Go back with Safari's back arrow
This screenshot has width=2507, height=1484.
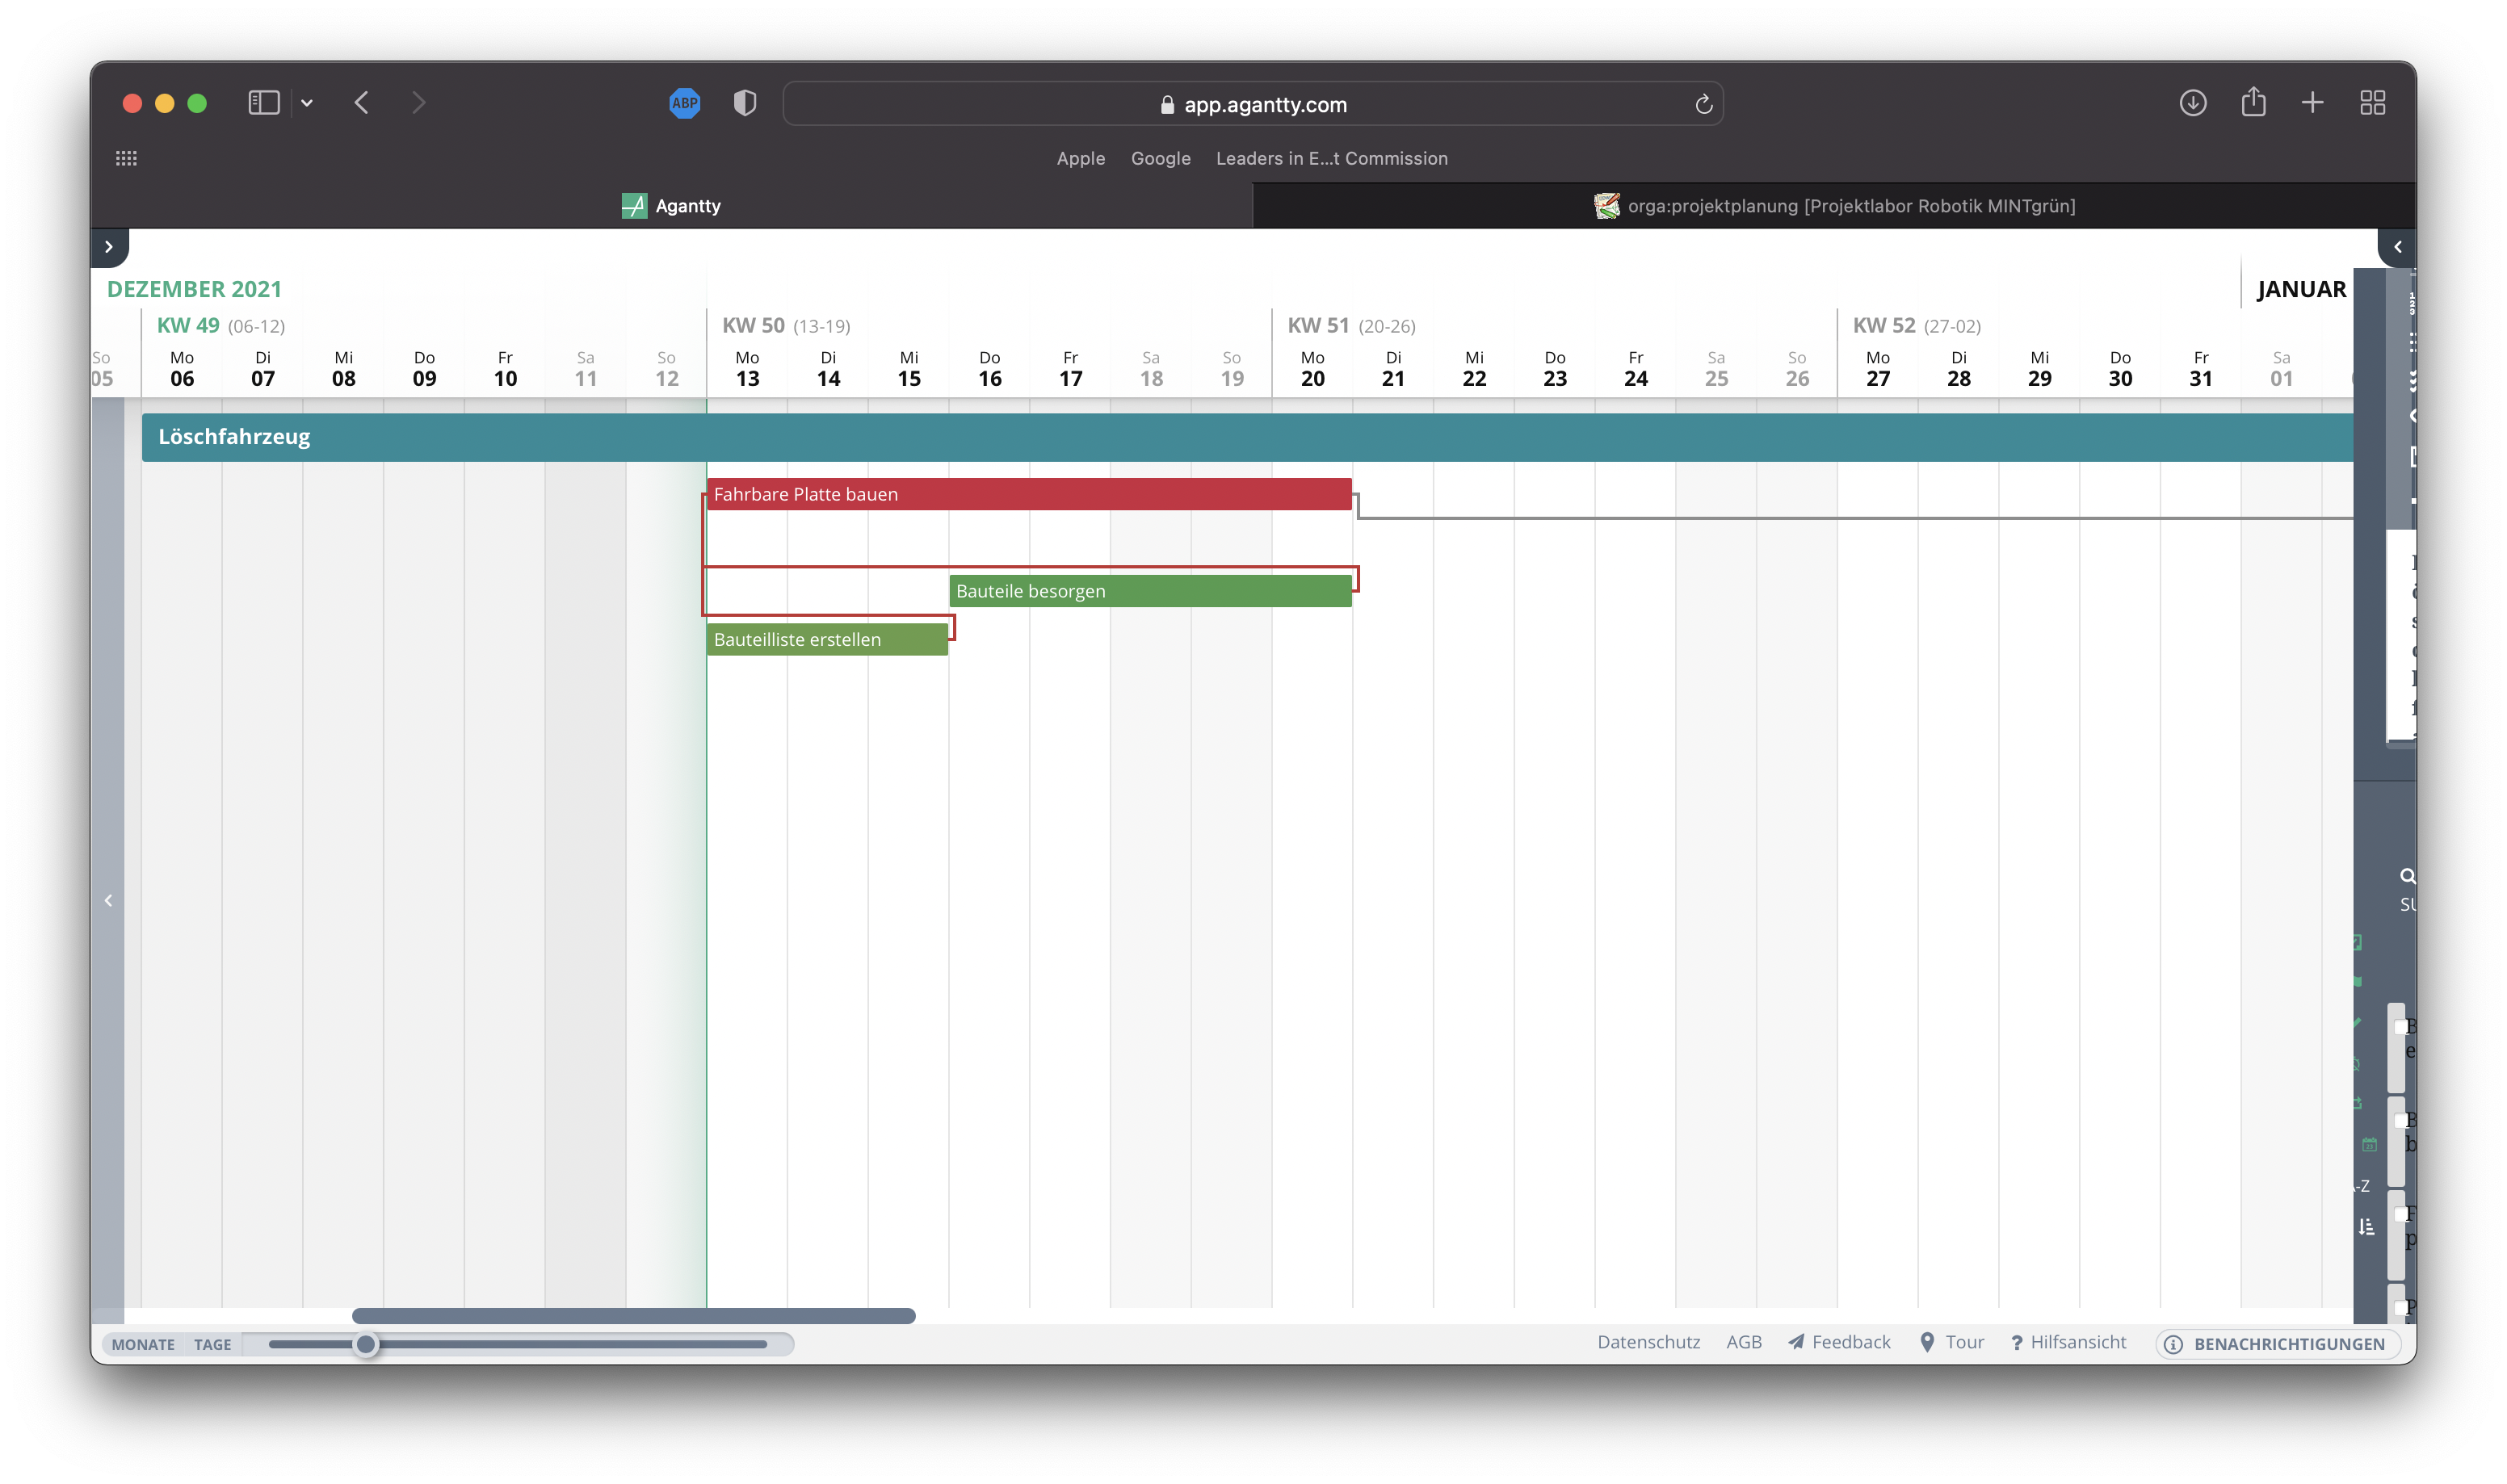click(362, 103)
